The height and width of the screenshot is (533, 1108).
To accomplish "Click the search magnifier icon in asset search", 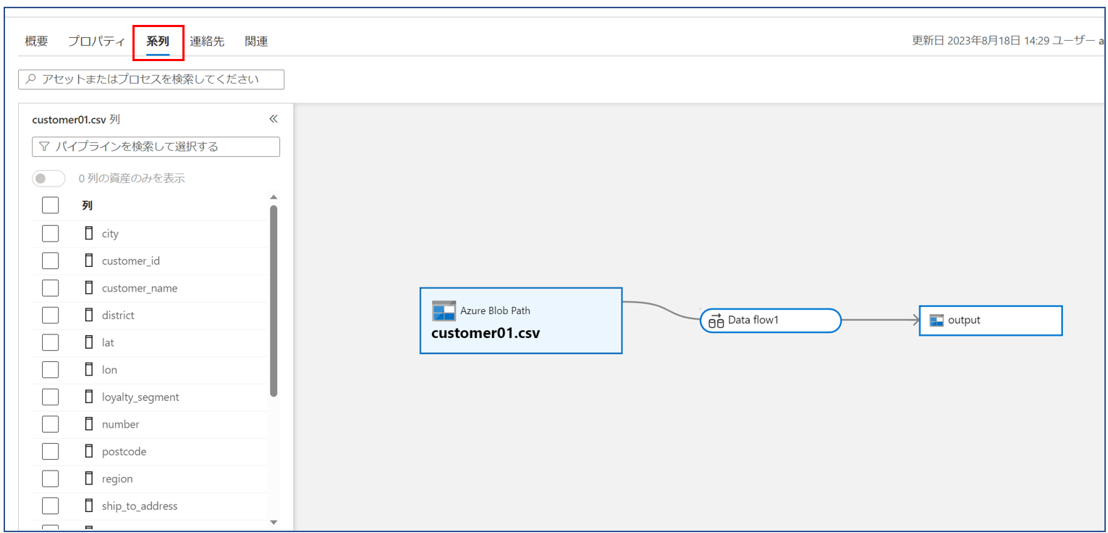I will 31,79.
